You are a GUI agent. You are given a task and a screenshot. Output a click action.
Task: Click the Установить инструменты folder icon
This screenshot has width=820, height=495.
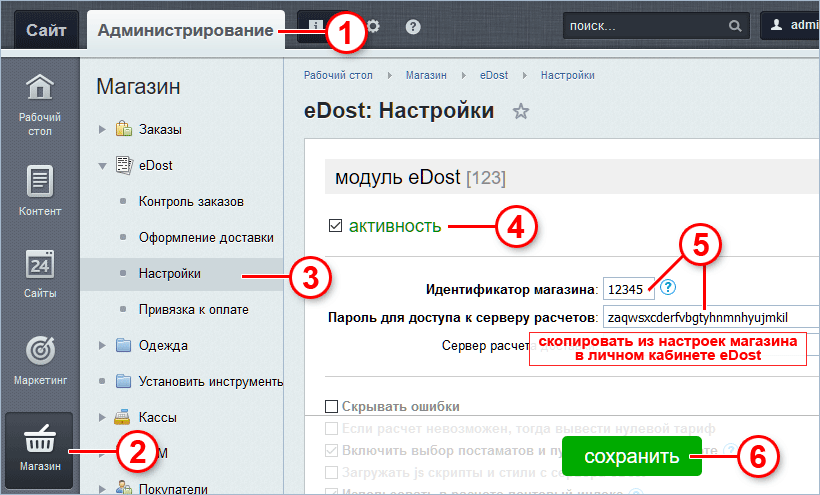tap(123, 381)
